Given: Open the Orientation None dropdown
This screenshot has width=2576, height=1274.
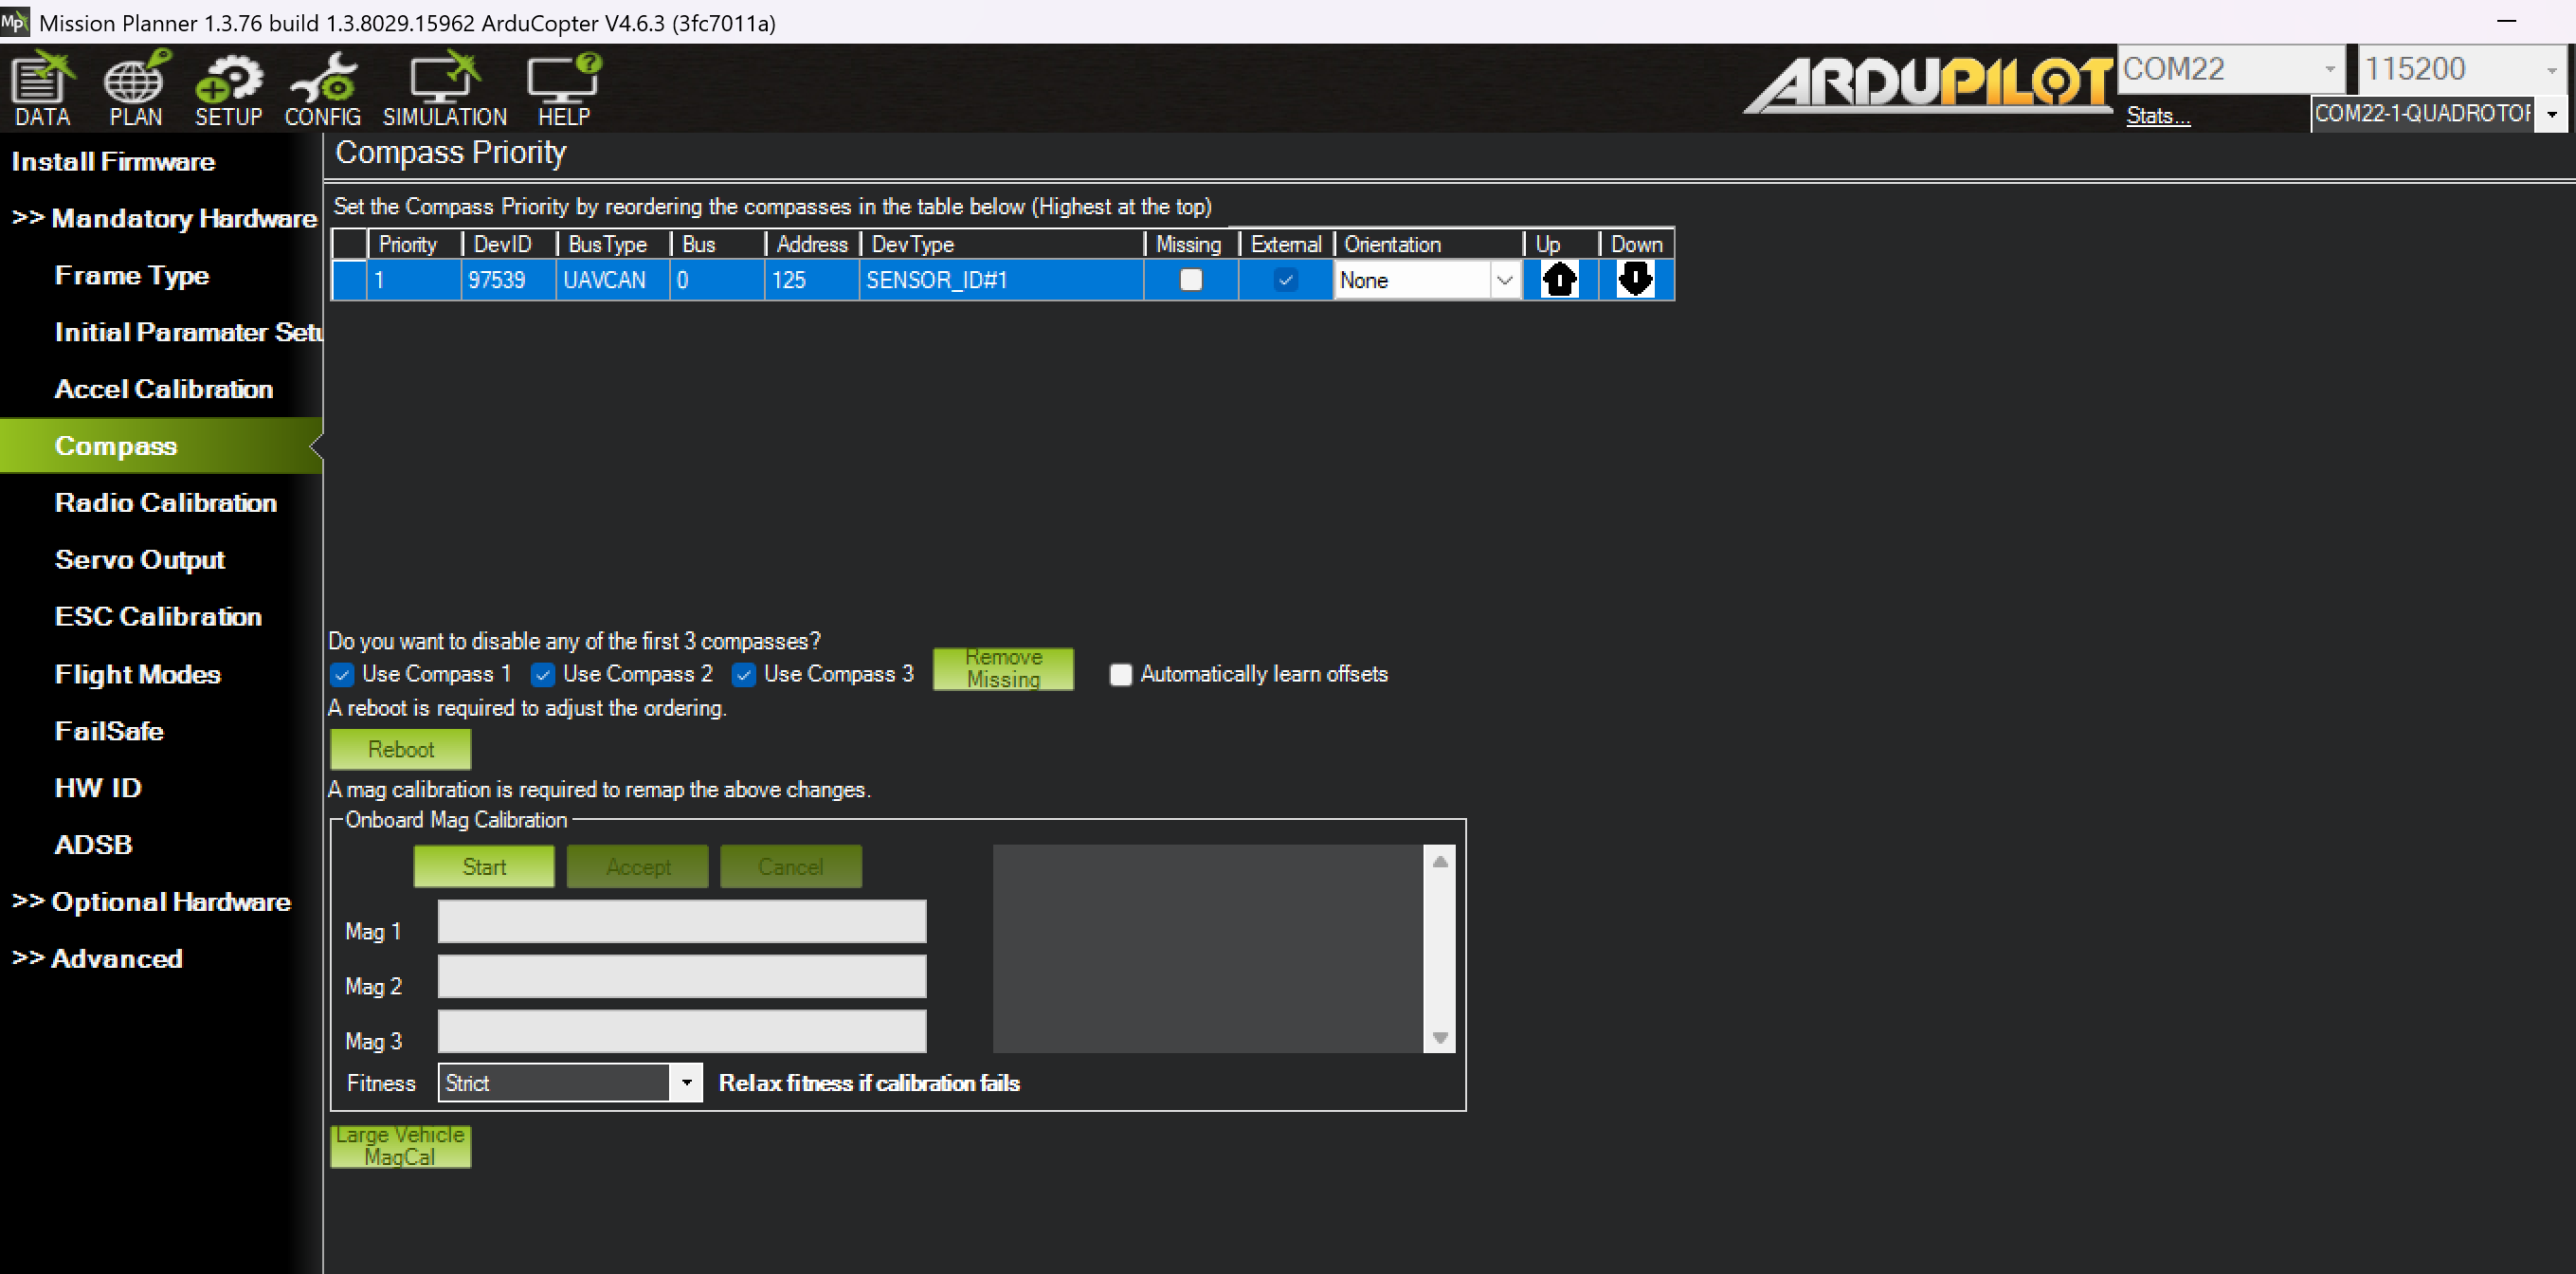Looking at the screenshot, I should pyautogui.click(x=1503, y=281).
